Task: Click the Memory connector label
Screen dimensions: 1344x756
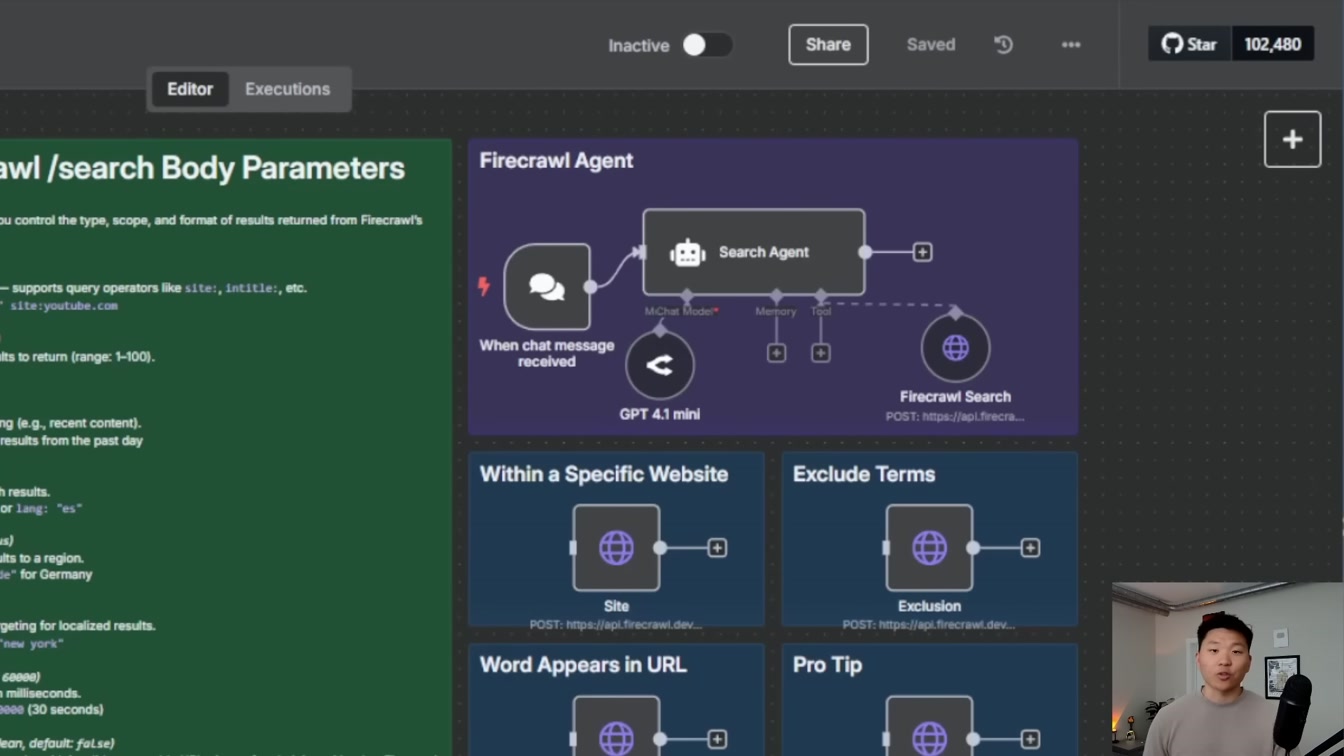Action: [776, 312]
